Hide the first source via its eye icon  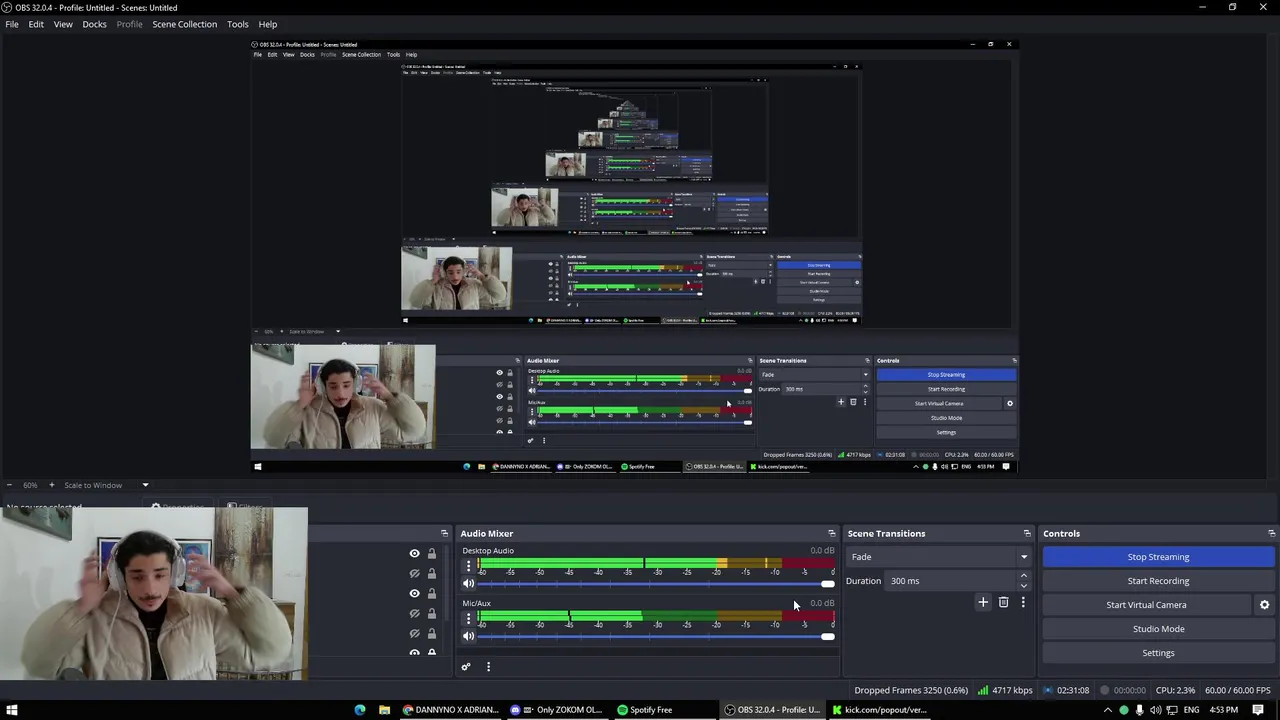tap(414, 553)
